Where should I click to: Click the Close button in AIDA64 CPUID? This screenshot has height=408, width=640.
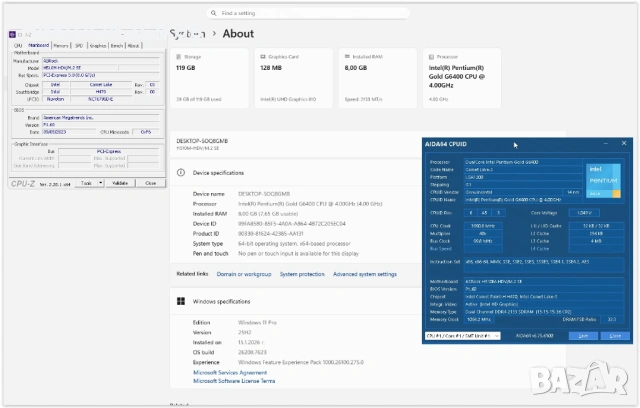pos(615,336)
